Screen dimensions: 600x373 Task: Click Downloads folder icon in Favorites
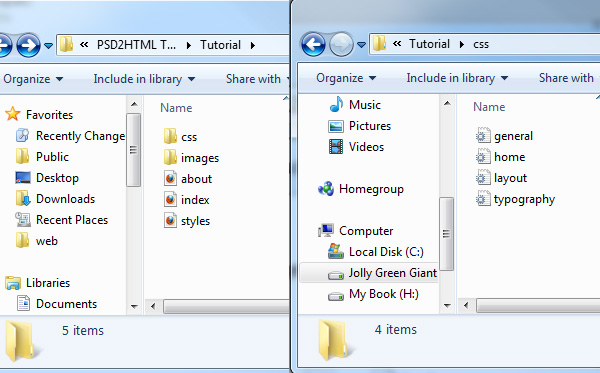pos(23,199)
